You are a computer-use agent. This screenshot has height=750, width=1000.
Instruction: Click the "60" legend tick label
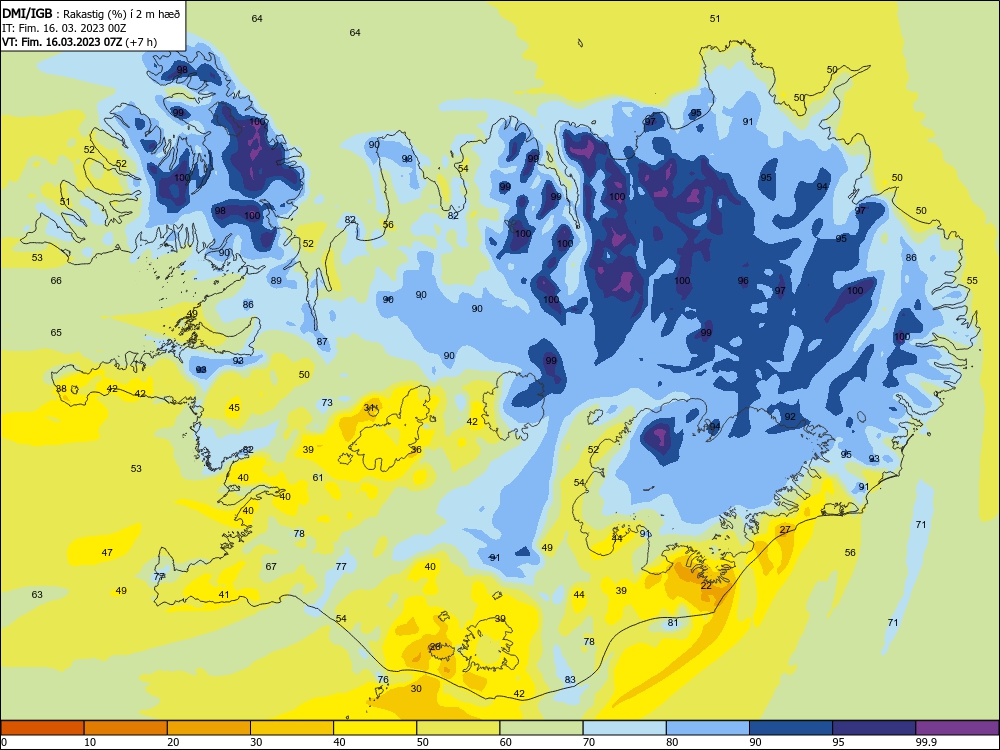(x=506, y=742)
